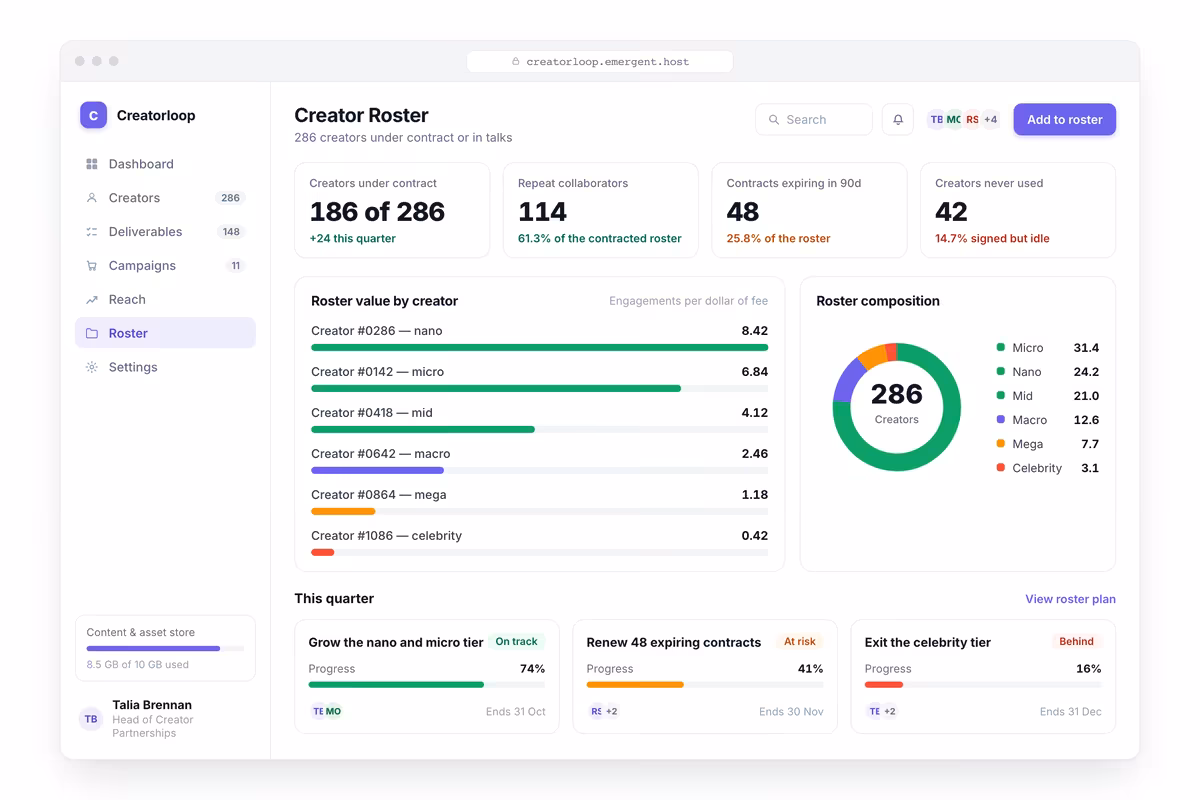Click the 74% progress bar

[427, 685]
